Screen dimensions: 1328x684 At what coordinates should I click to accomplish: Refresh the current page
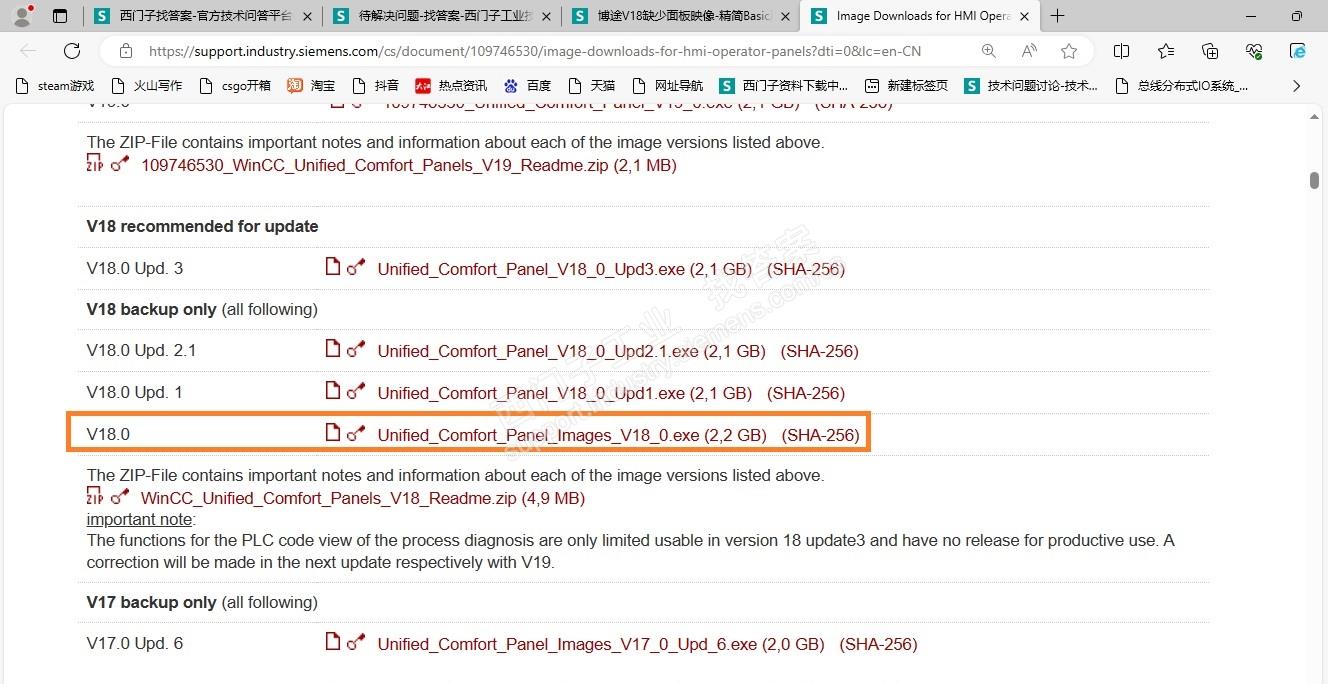(72, 51)
